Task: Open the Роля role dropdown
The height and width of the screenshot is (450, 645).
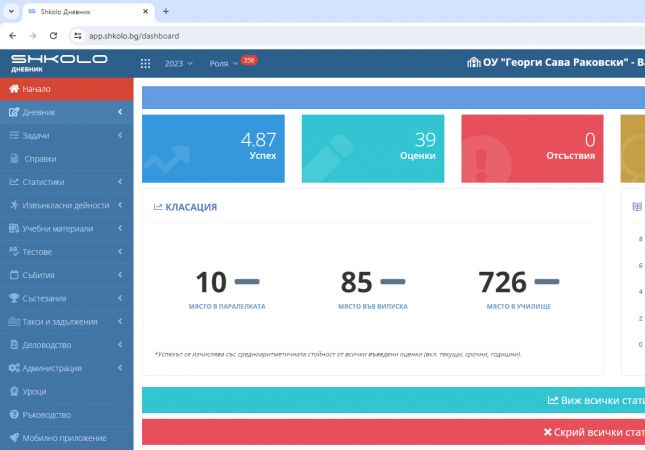Action: coord(223,63)
